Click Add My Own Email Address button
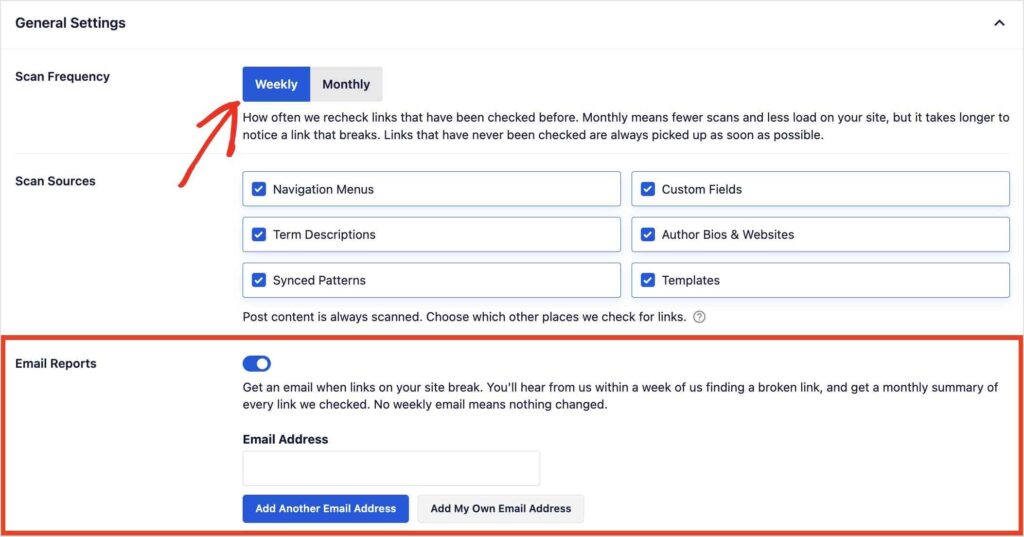1024x537 pixels. pyautogui.click(x=500, y=508)
